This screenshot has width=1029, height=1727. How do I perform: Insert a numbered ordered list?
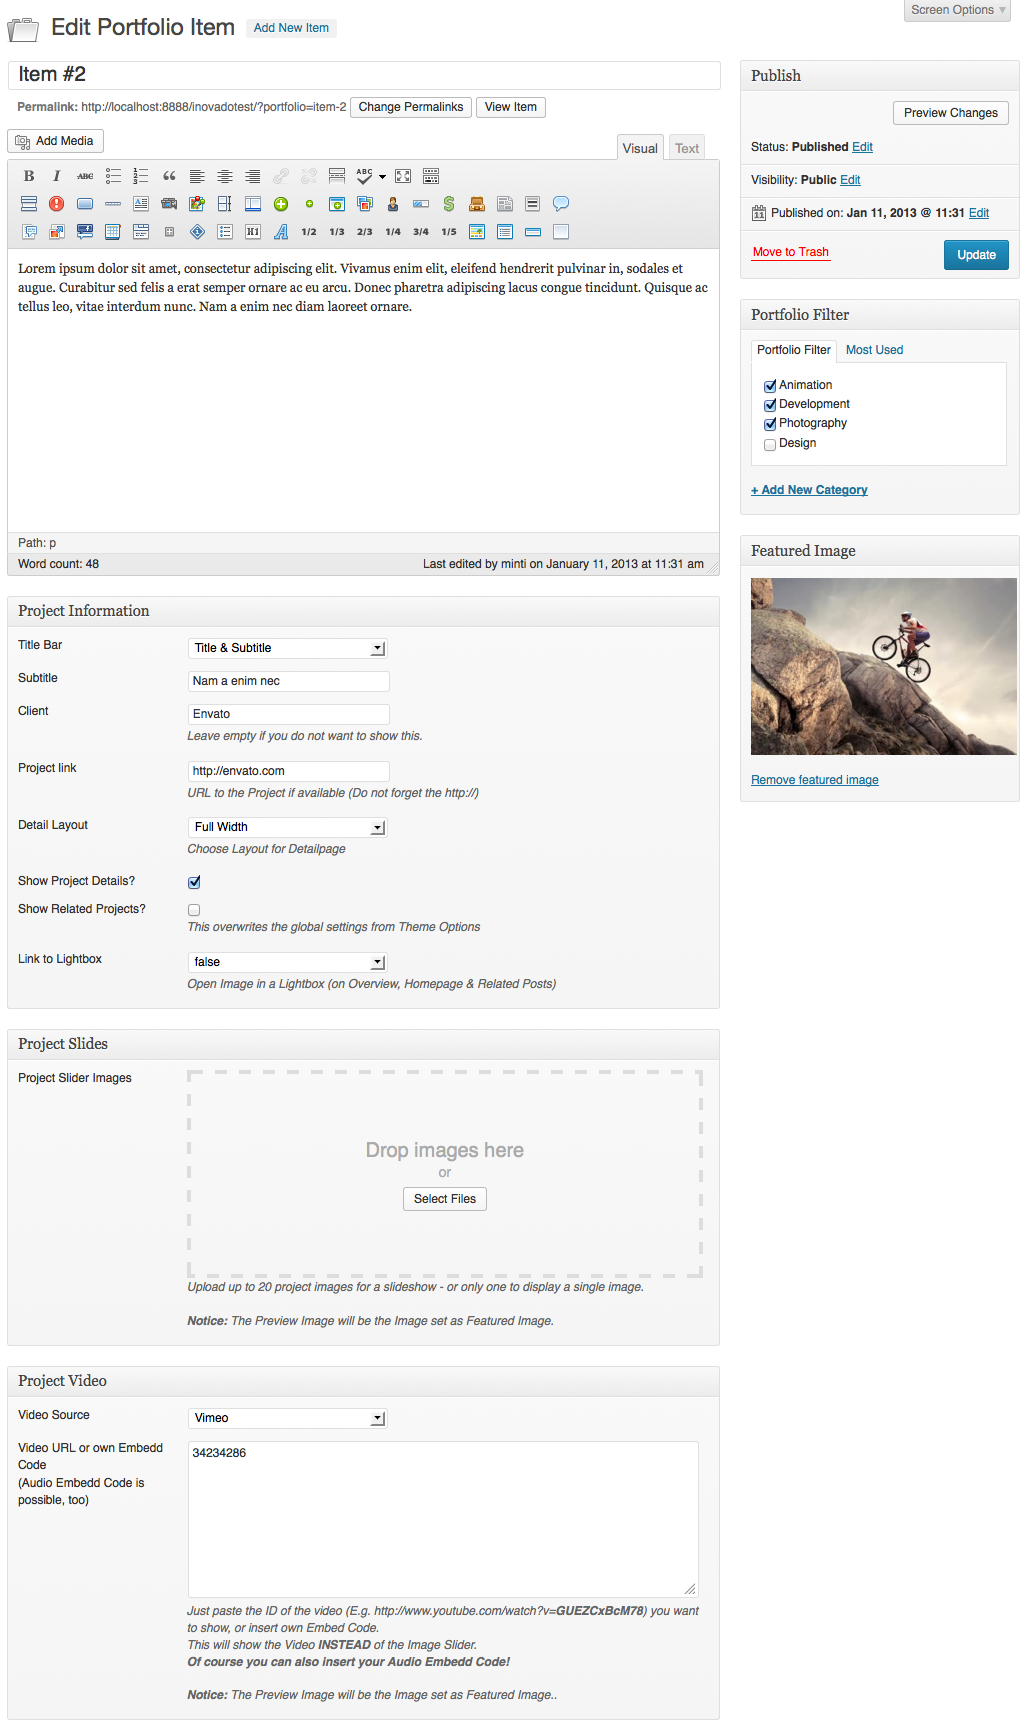pyautogui.click(x=141, y=176)
